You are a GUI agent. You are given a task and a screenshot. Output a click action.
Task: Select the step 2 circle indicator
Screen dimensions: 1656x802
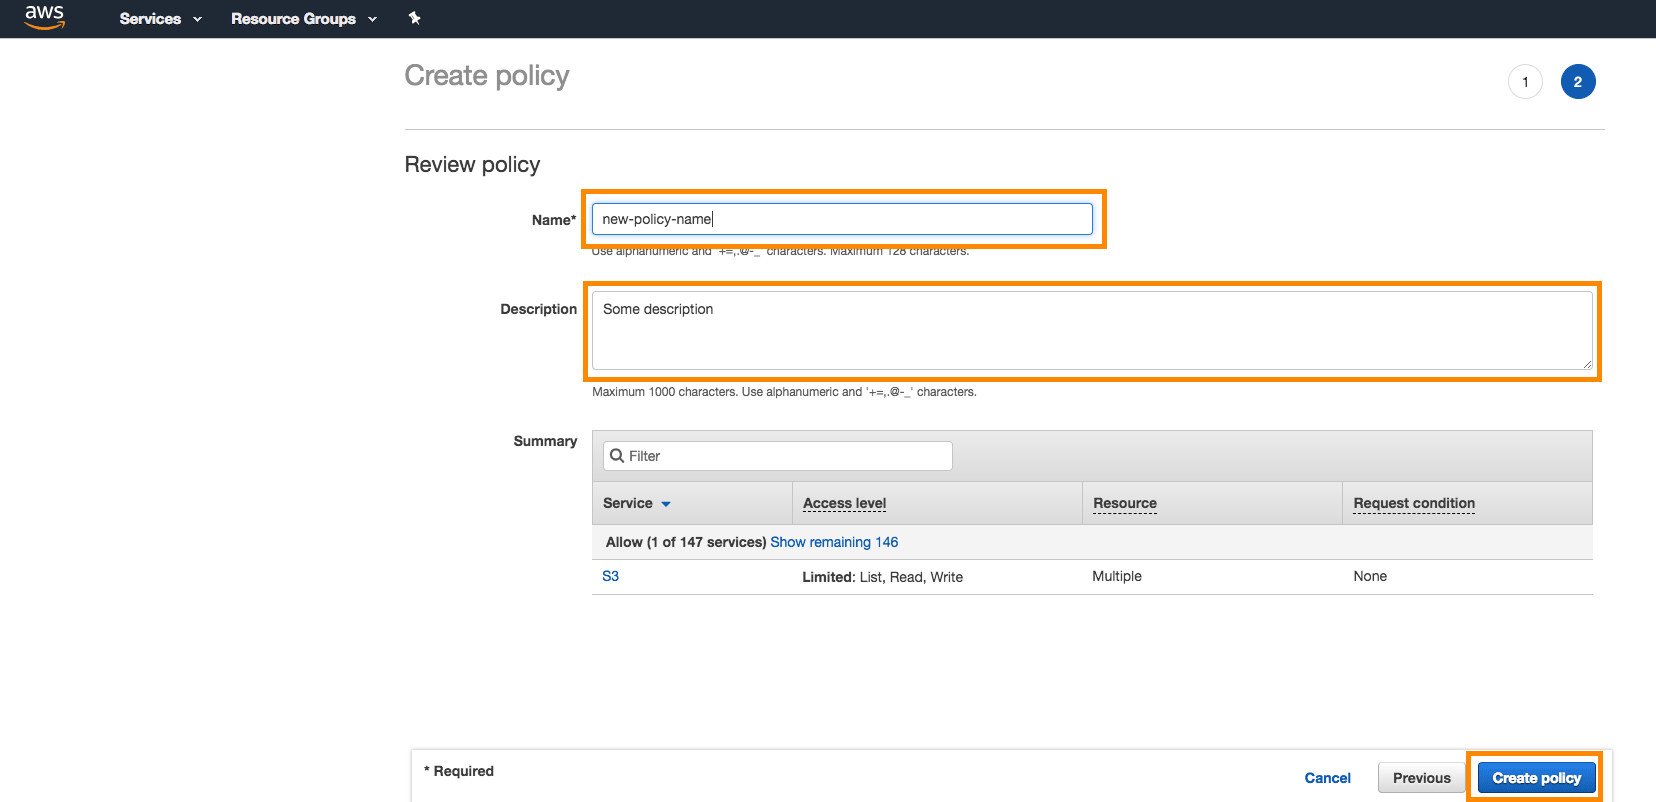coord(1578,82)
